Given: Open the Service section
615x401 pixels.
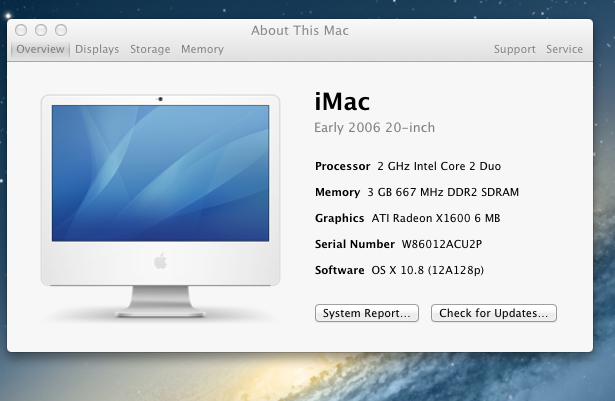Looking at the screenshot, I should pyautogui.click(x=564, y=49).
